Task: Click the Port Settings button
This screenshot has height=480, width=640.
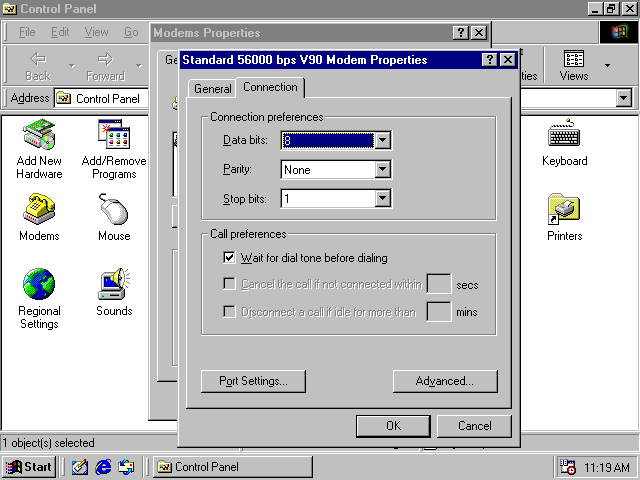Action: click(x=253, y=381)
